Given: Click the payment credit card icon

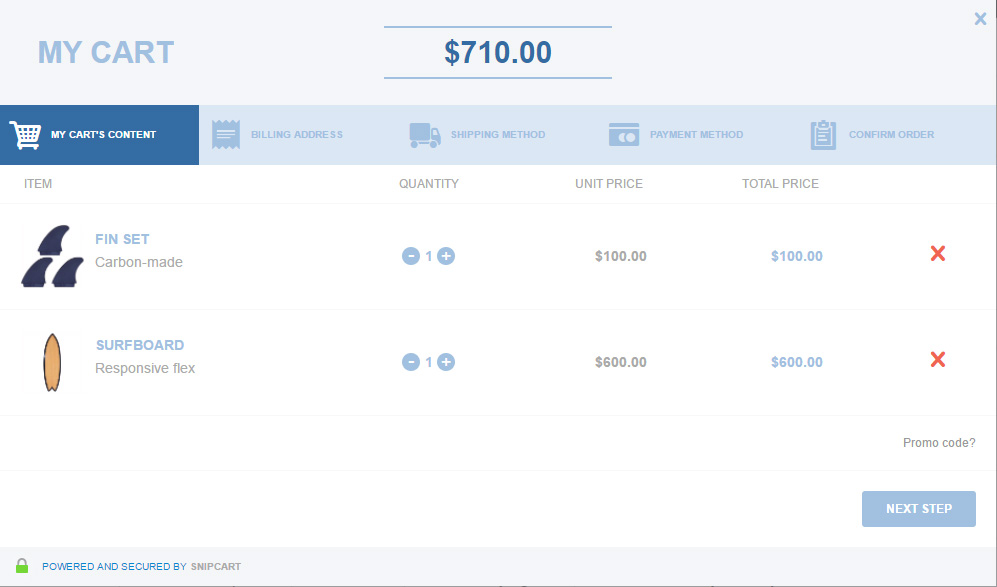Looking at the screenshot, I should 624,135.
